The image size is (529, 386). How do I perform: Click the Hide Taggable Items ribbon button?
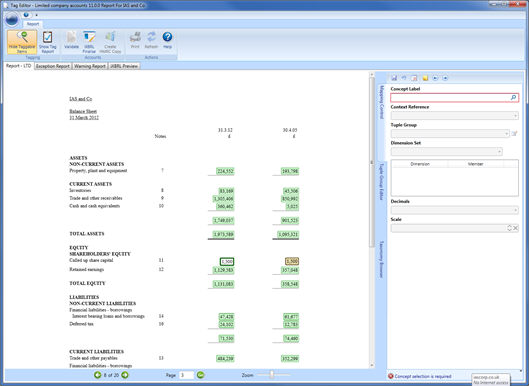22,42
